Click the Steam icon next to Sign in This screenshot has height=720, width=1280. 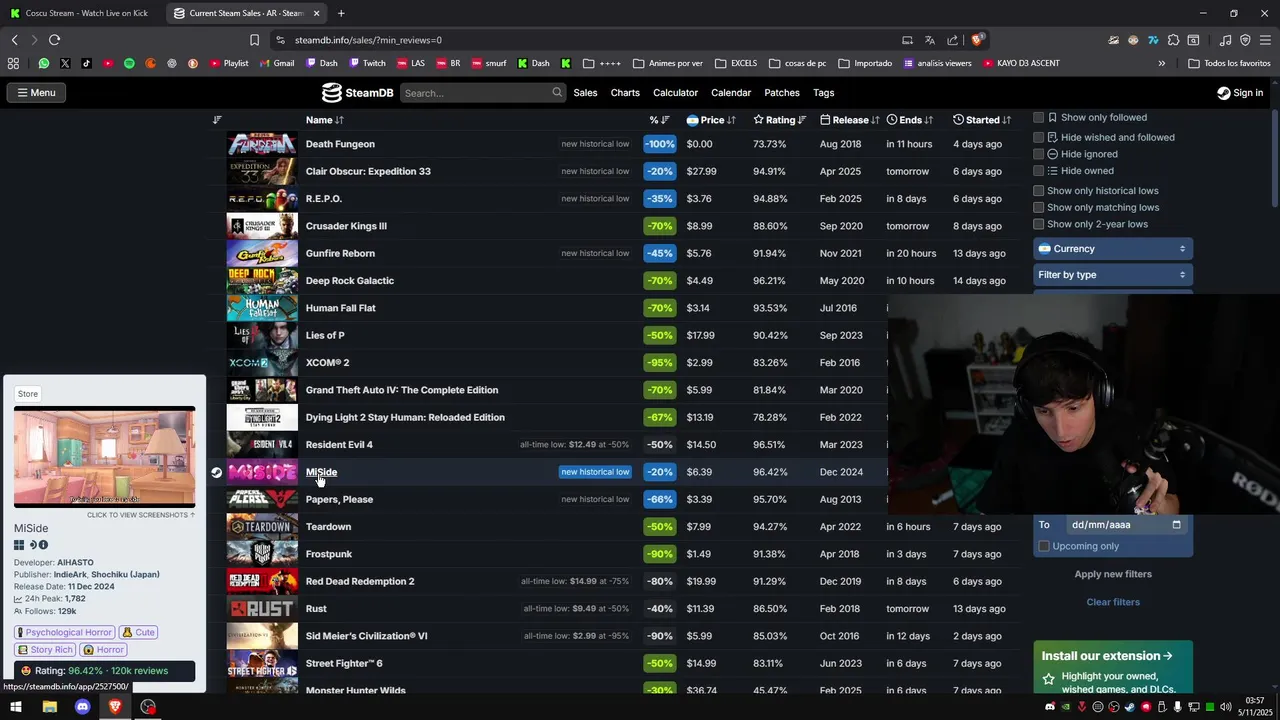[x=1223, y=93]
